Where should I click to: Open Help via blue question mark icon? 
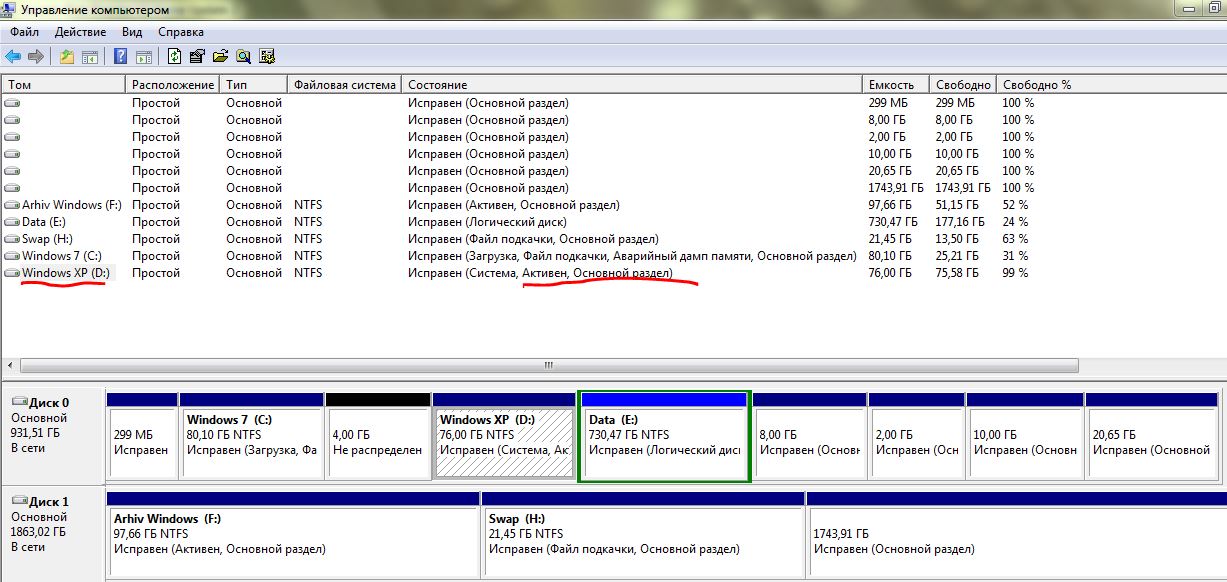pos(121,56)
